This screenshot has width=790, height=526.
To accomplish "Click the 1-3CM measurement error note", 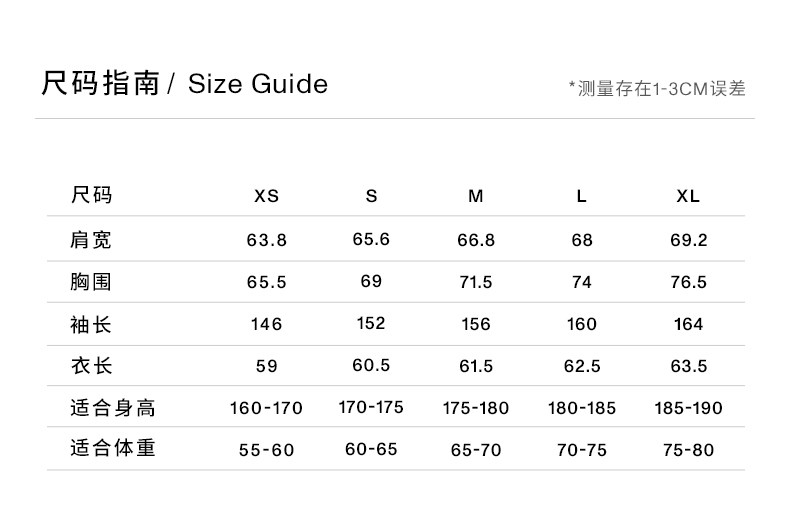I will pyautogui.click(x=656, y=89).
